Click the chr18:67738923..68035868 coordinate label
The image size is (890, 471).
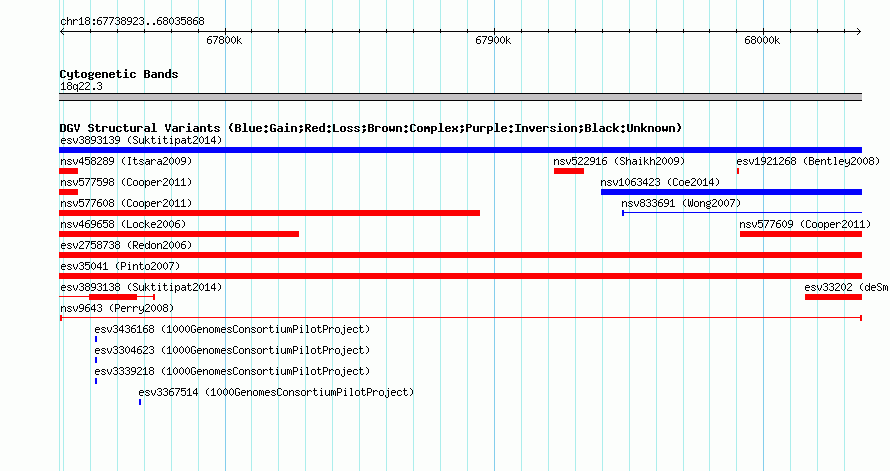click(x=132, y=22)
